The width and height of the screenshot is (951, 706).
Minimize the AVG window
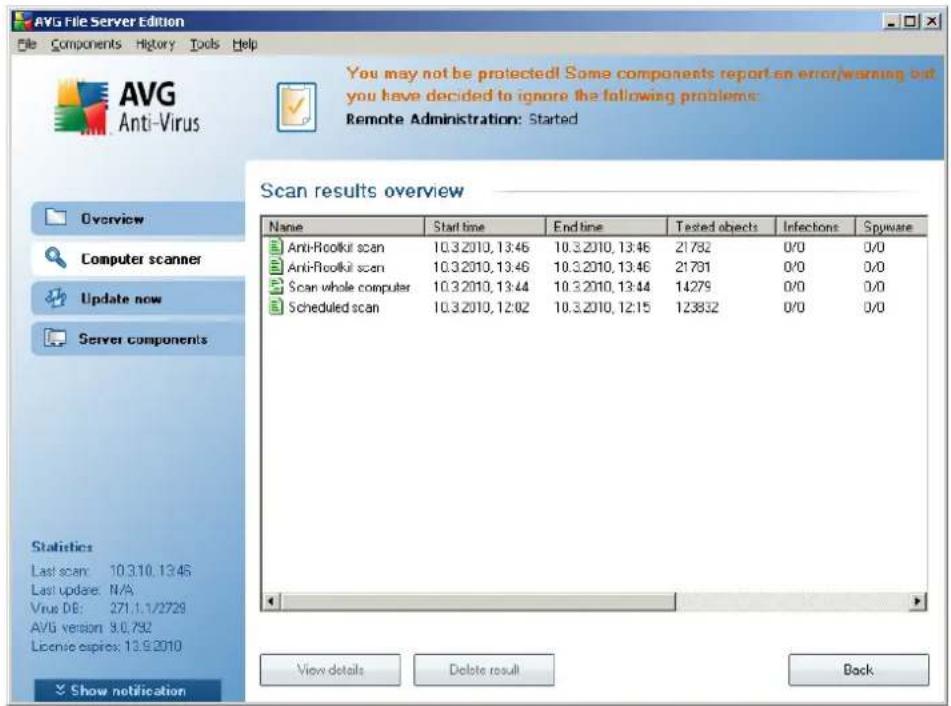coord(892,21)
